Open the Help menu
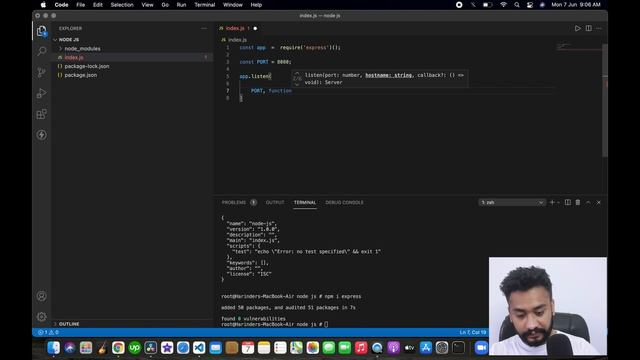Viewport: 640px width, 360px height. pos(256,5)
